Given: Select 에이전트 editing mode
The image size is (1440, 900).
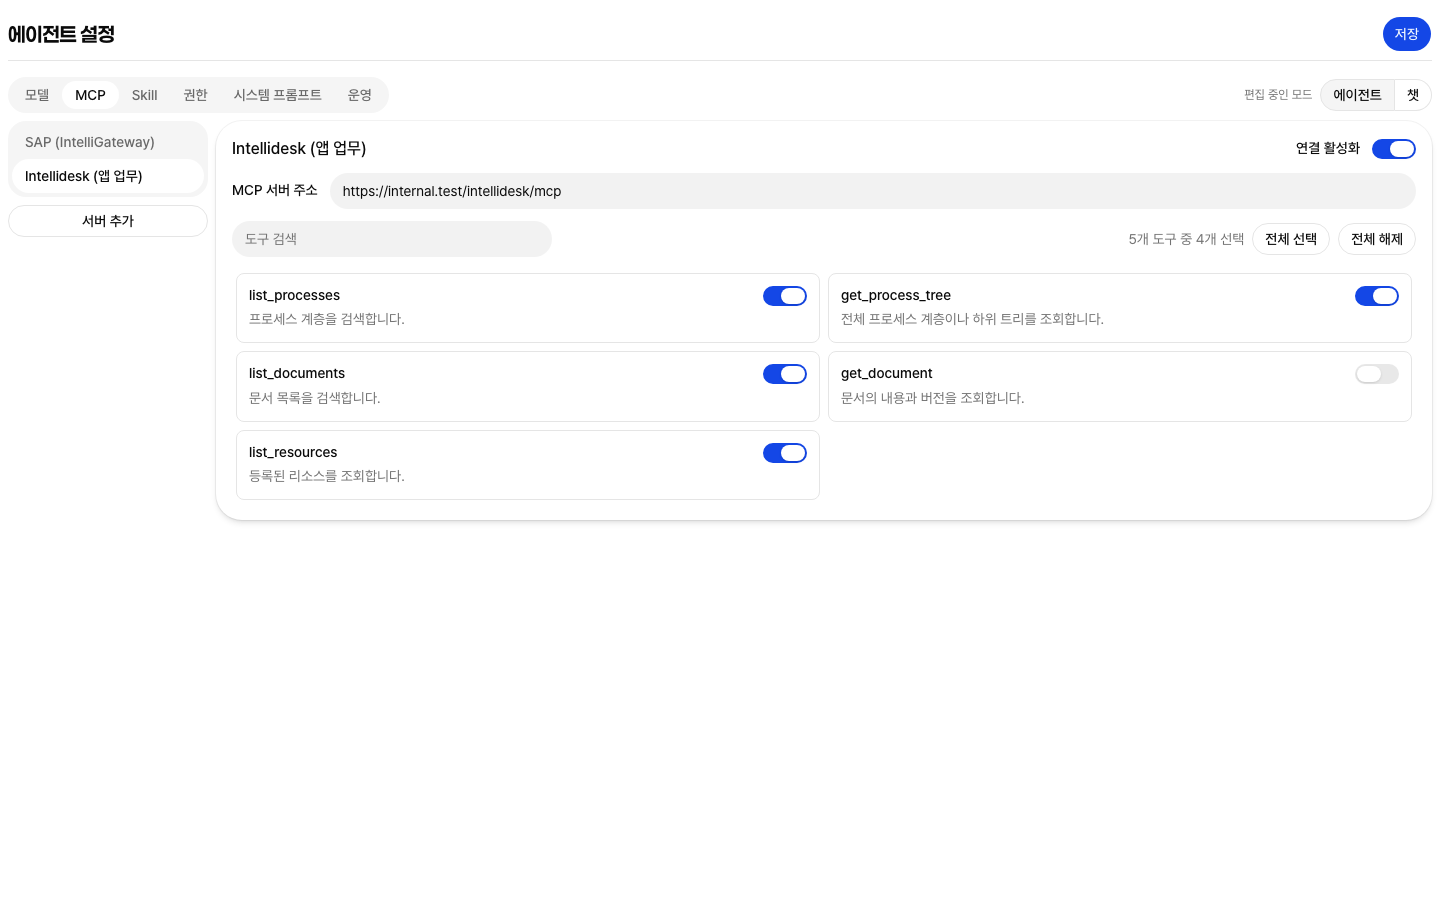Looking at the screenshot, I should pos(1357,95).
